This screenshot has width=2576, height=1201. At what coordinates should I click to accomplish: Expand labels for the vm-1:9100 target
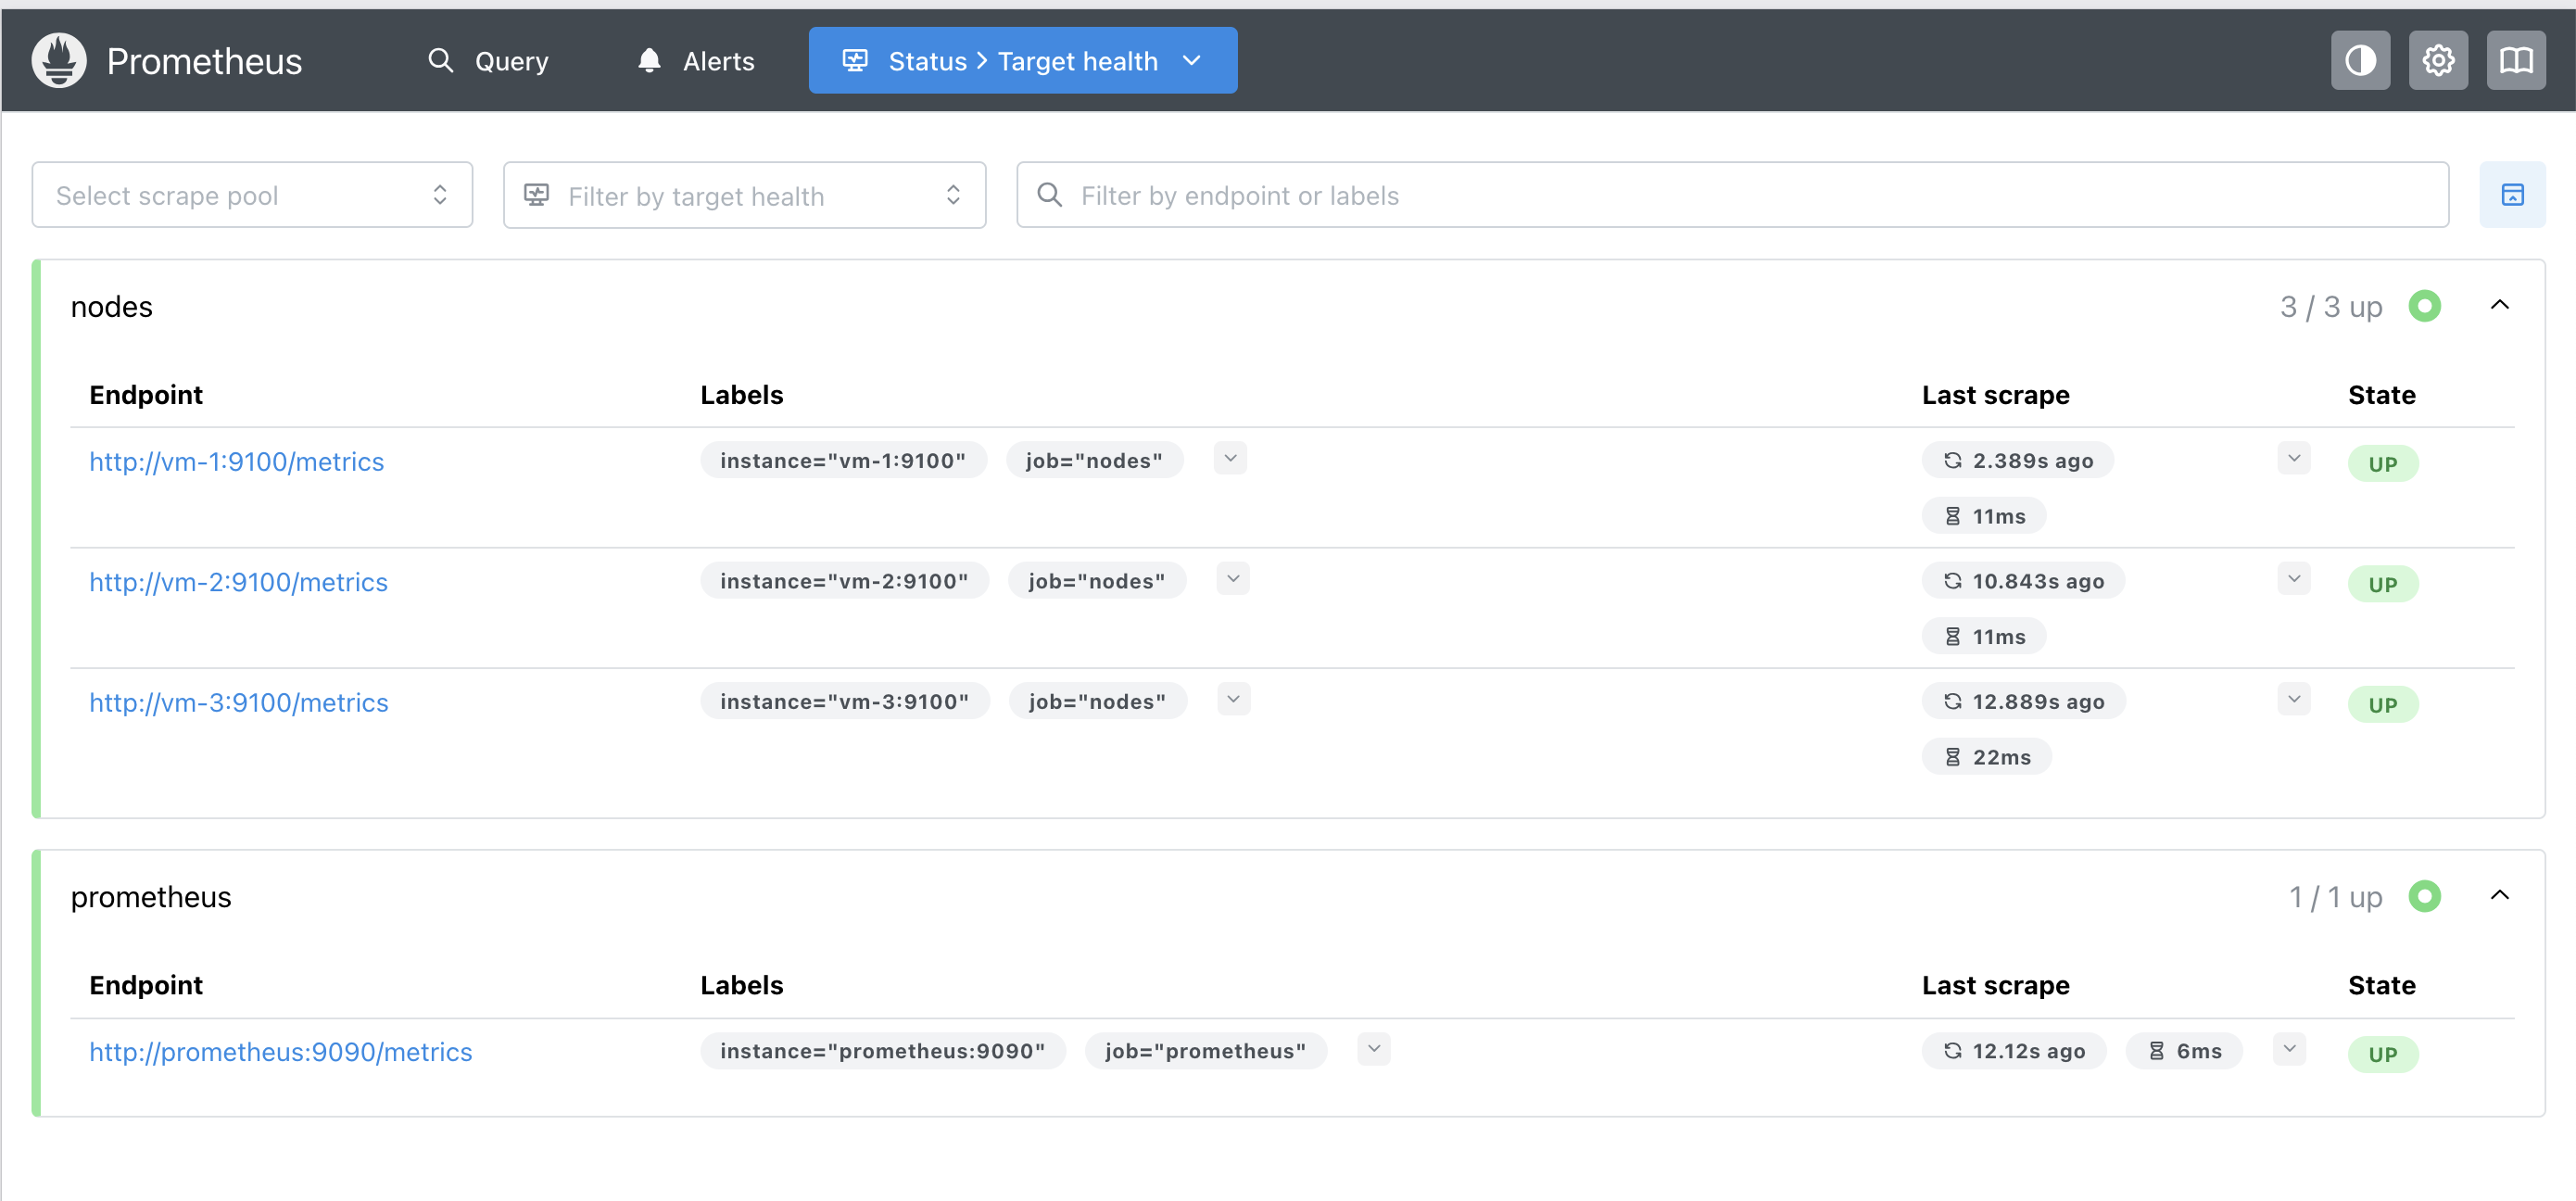pos(1230,458)
